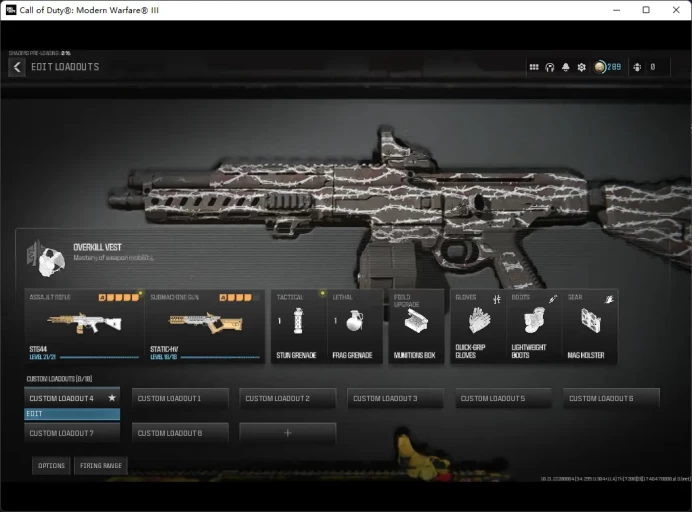Select Custom Loadout 3
The image size is (692, 512).
tap(395, 398)
